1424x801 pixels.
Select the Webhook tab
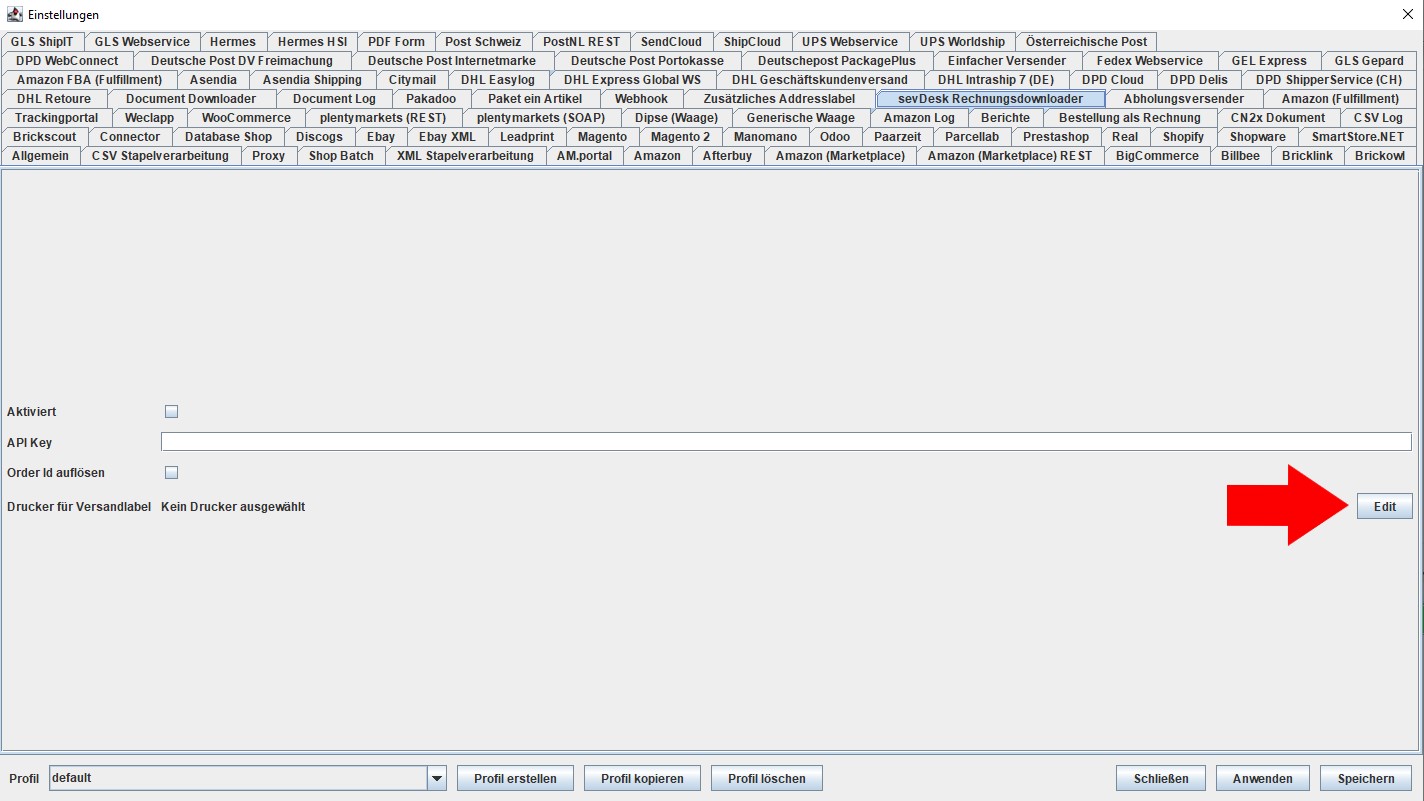tap(641, 99)
